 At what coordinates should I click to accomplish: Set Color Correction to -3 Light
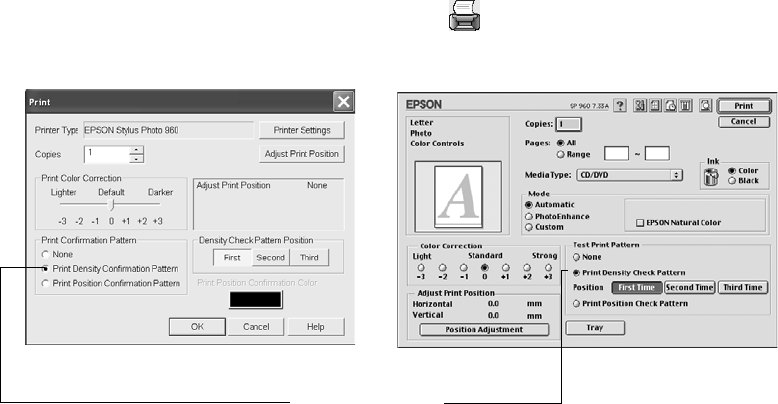coord(421,268)
